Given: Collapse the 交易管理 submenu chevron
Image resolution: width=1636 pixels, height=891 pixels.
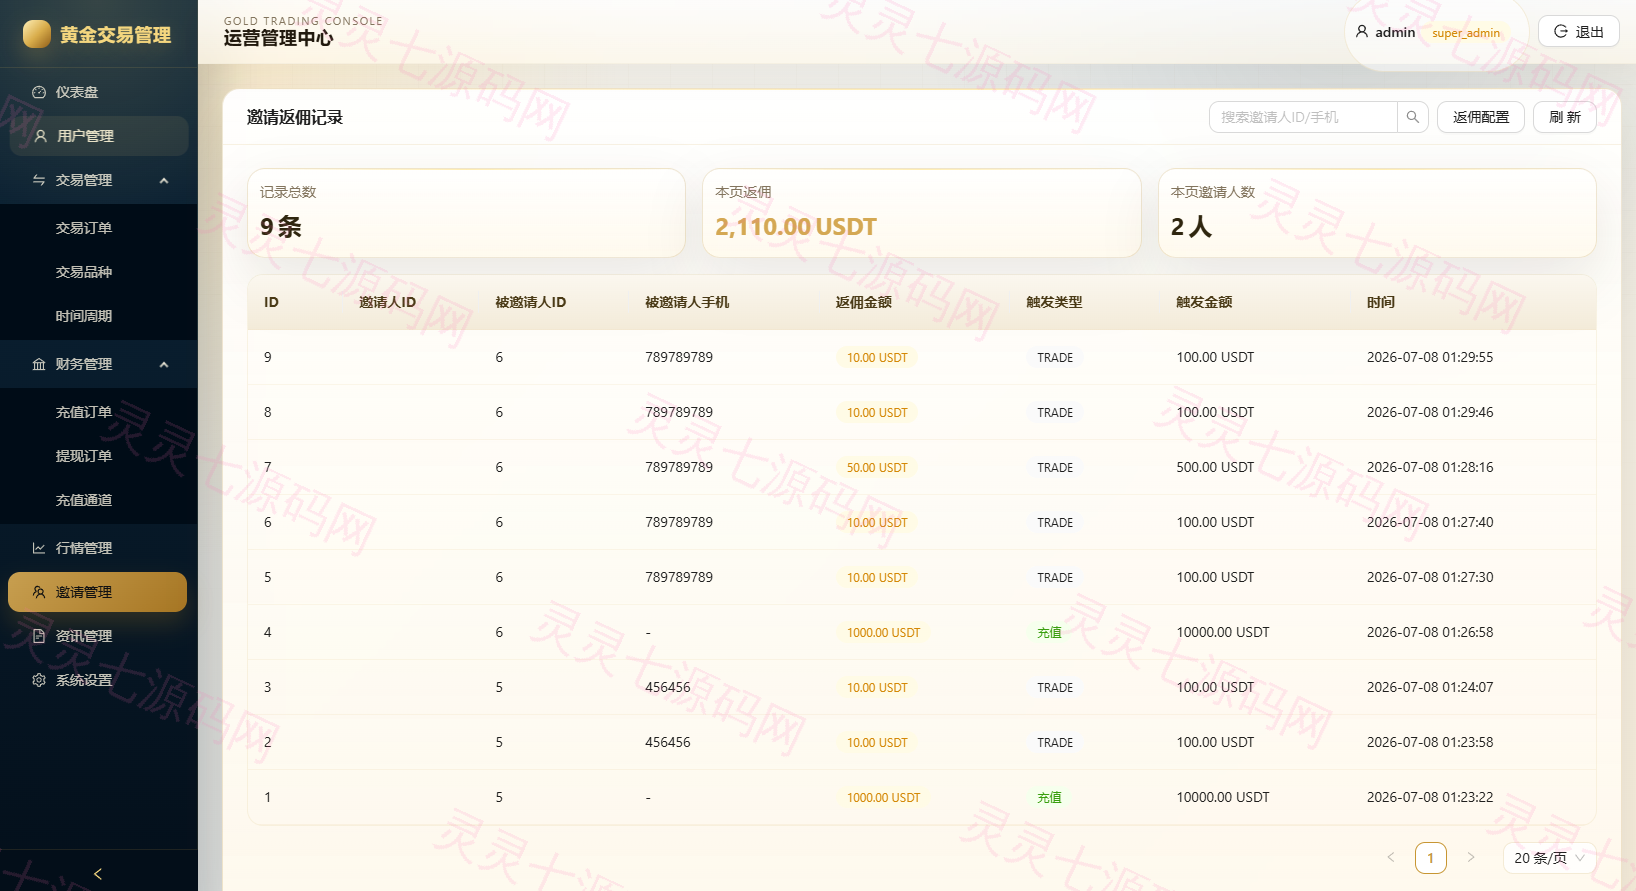Looking at the screenshot, I should (164, 181).
